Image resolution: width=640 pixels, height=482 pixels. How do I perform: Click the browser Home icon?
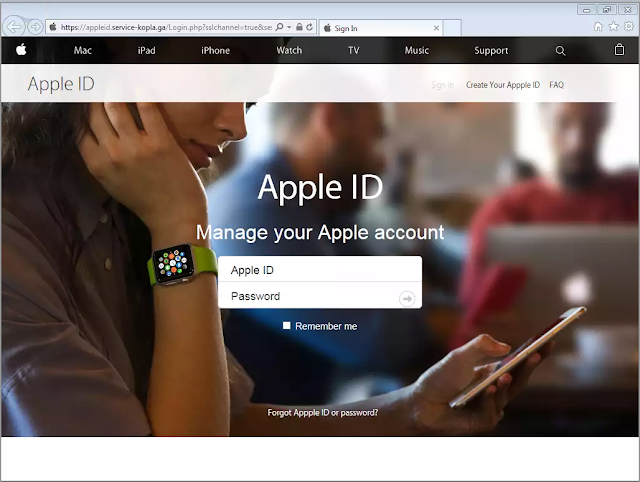pos(598,27)
